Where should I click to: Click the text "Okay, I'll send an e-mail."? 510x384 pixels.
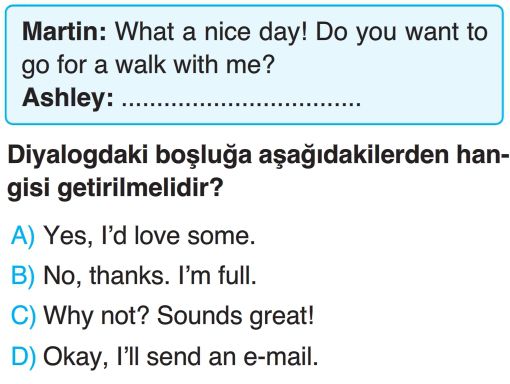click(181, 357)
